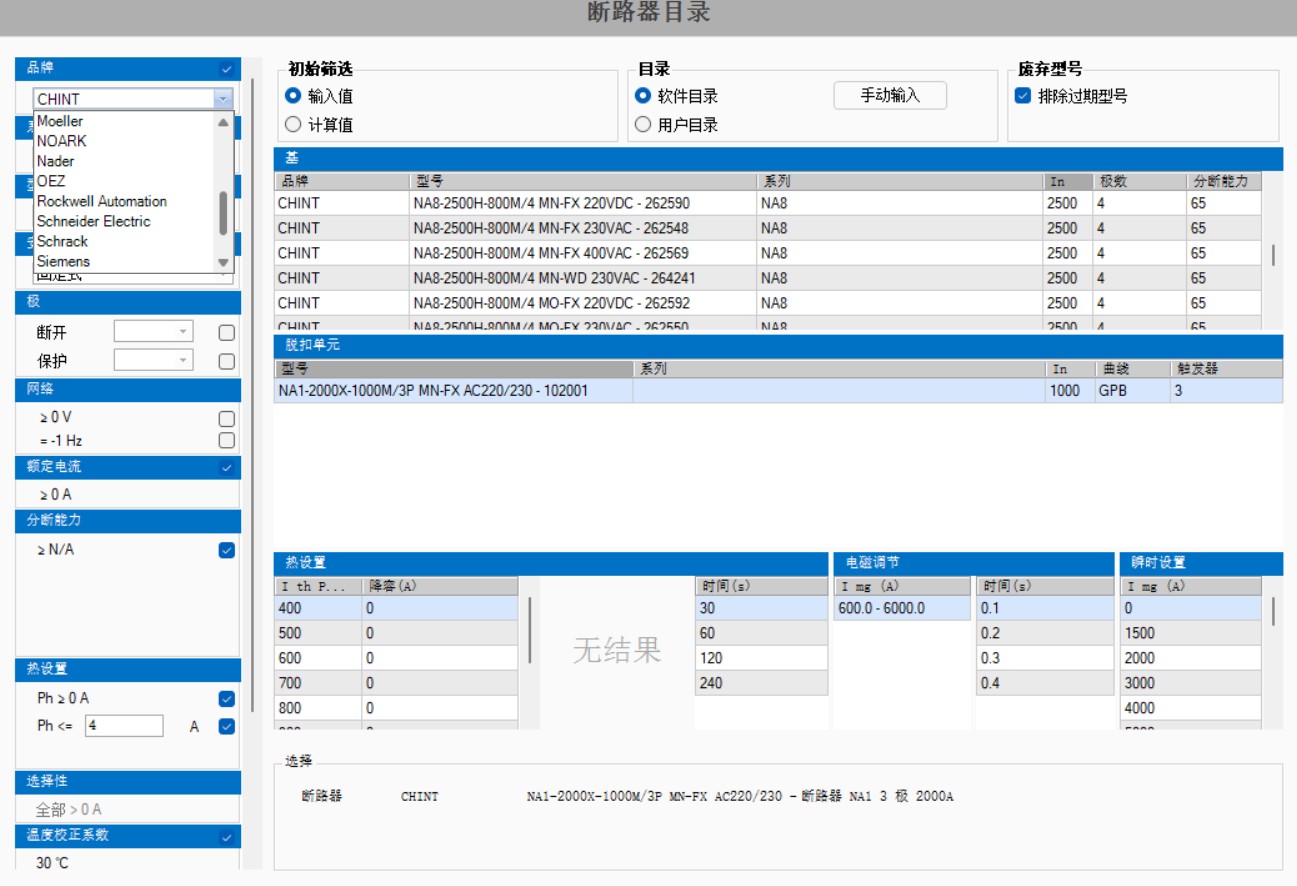
Task: Uncheck the ≥ N/A breaking capacity checkbox
Action: click(227, 549)
